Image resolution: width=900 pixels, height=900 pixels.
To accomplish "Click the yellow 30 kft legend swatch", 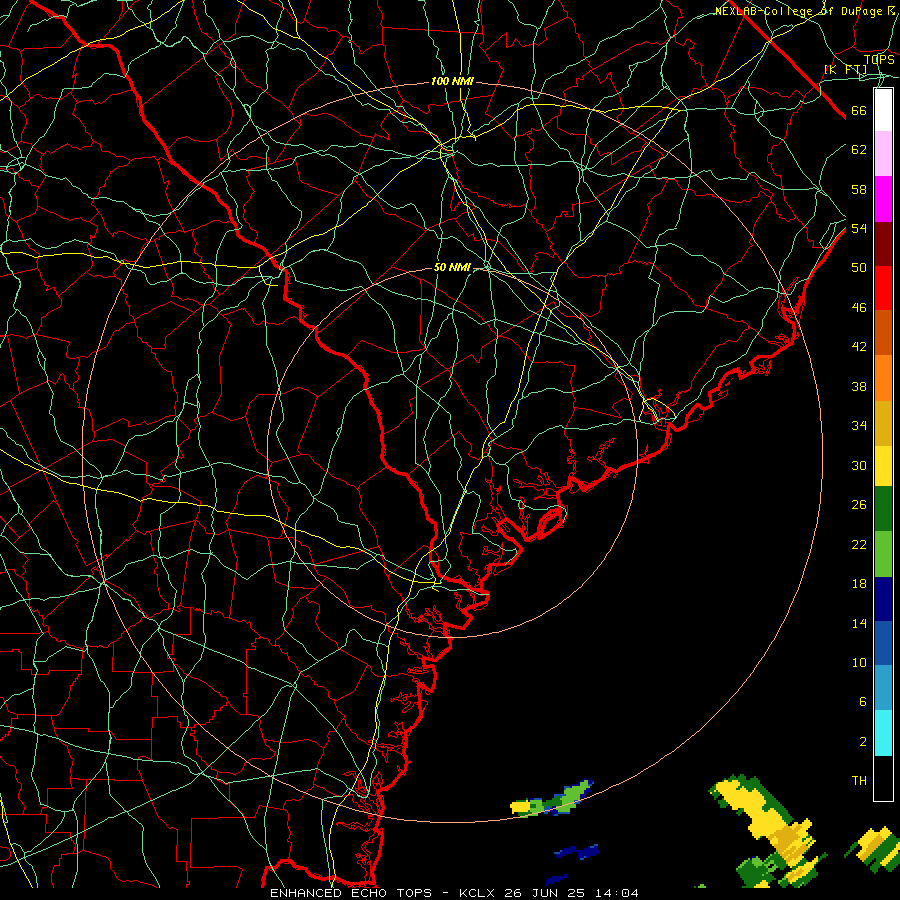I will pyautogui.click(x=883, y=466).
